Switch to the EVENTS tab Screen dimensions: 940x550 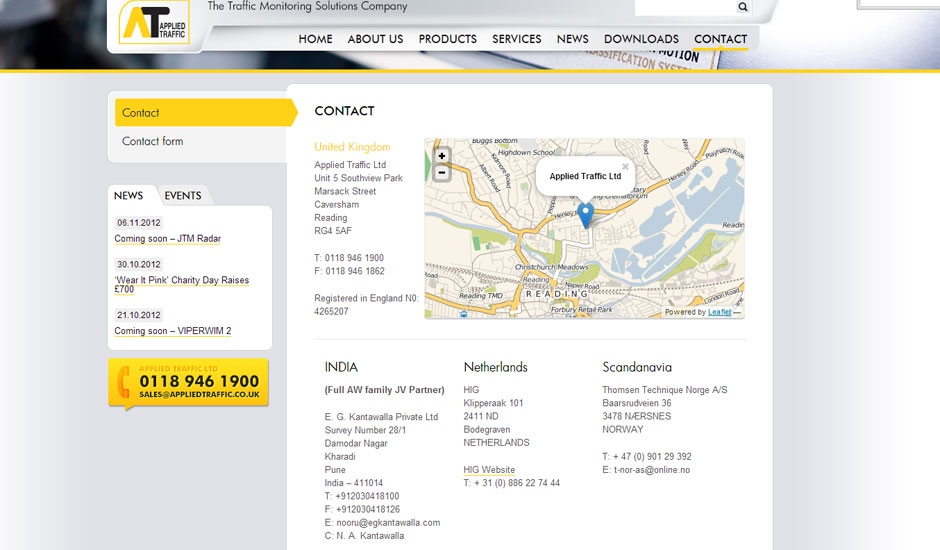[x=183, y=196]
